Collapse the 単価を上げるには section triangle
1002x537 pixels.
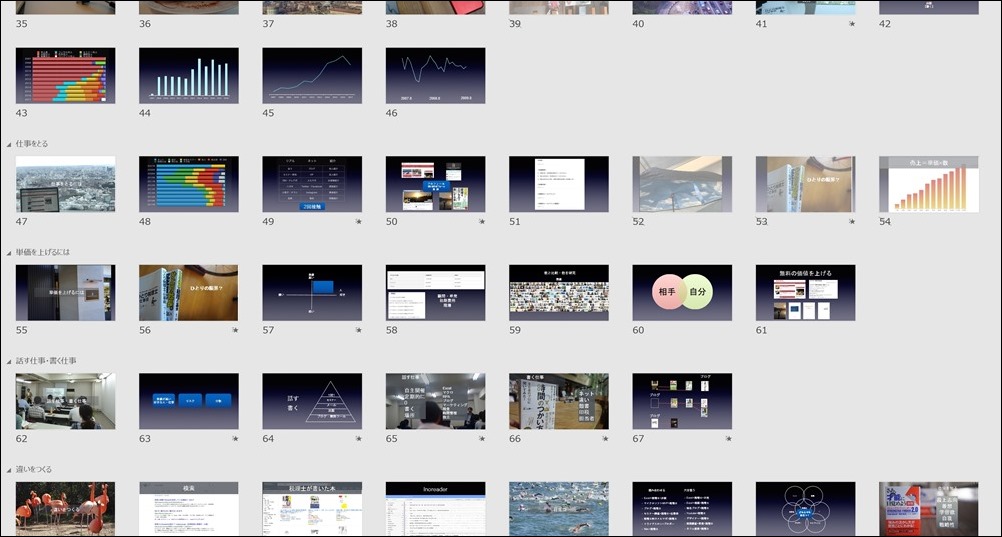tap(9, 253)
